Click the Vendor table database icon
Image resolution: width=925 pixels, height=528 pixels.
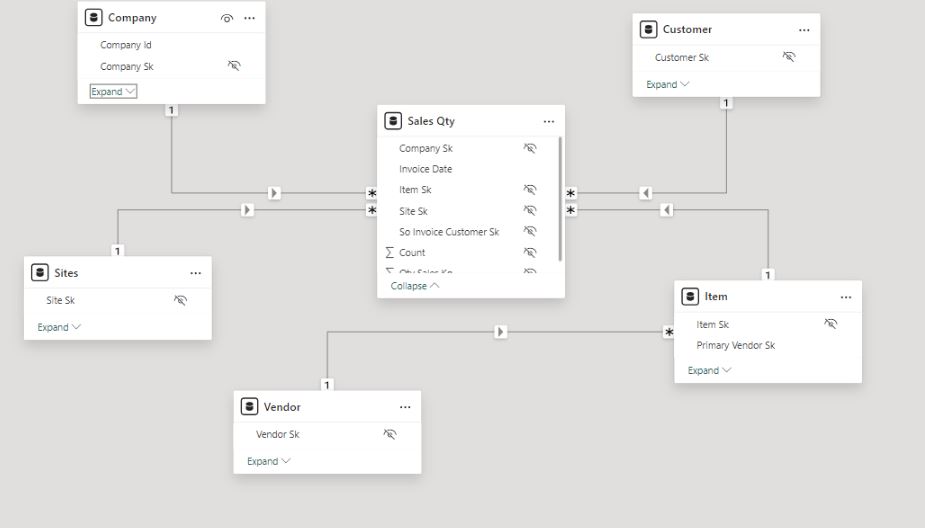(250, 406)
